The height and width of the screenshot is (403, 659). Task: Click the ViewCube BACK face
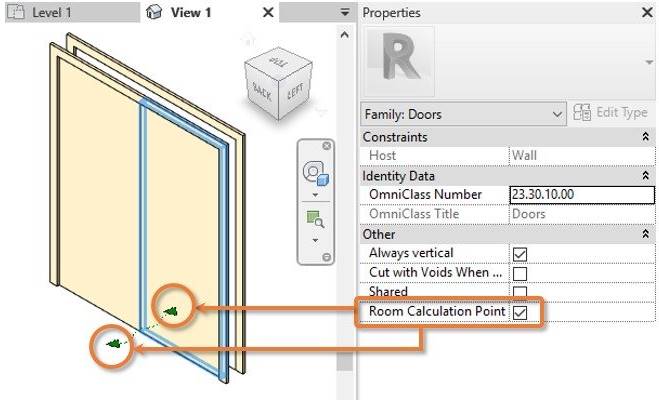tap(261, 91)
